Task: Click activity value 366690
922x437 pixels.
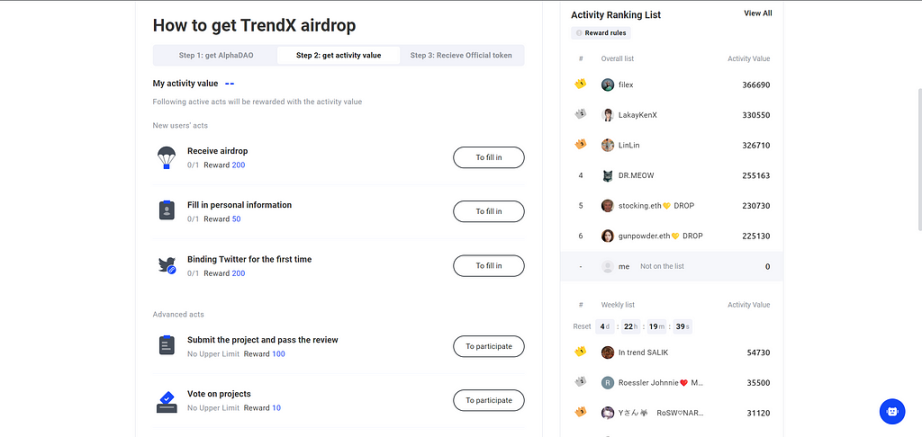Action: [756, 85]
